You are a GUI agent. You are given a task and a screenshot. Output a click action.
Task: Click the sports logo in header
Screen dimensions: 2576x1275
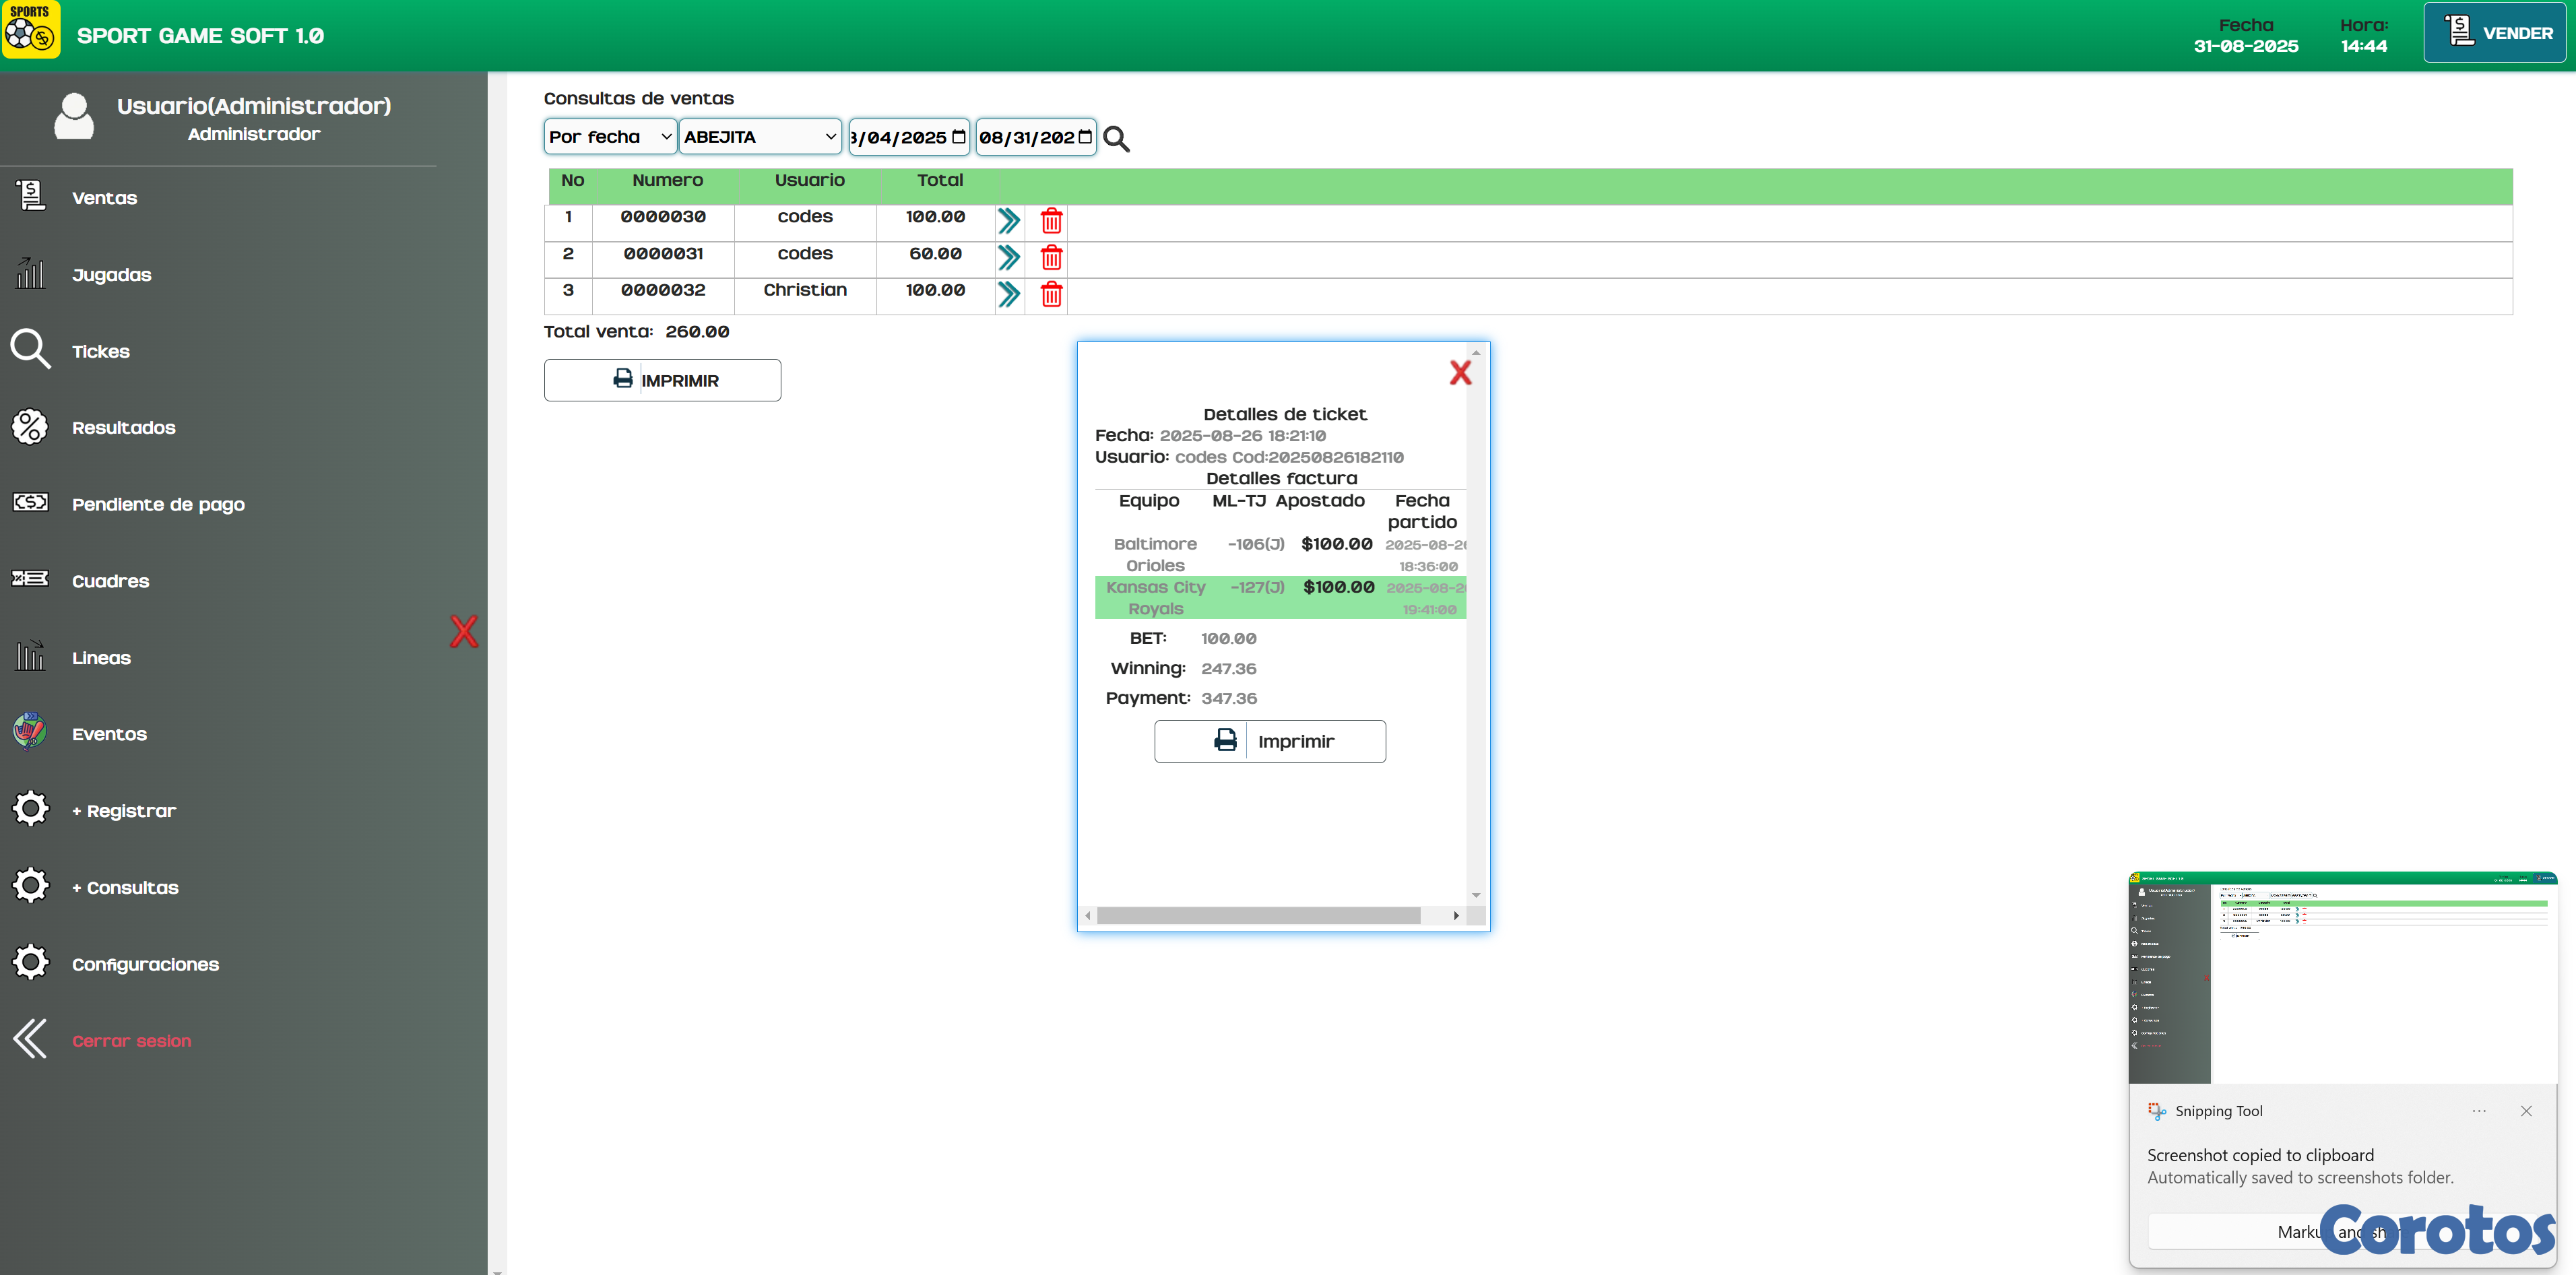pyautogui.click(x=30, y=30)
